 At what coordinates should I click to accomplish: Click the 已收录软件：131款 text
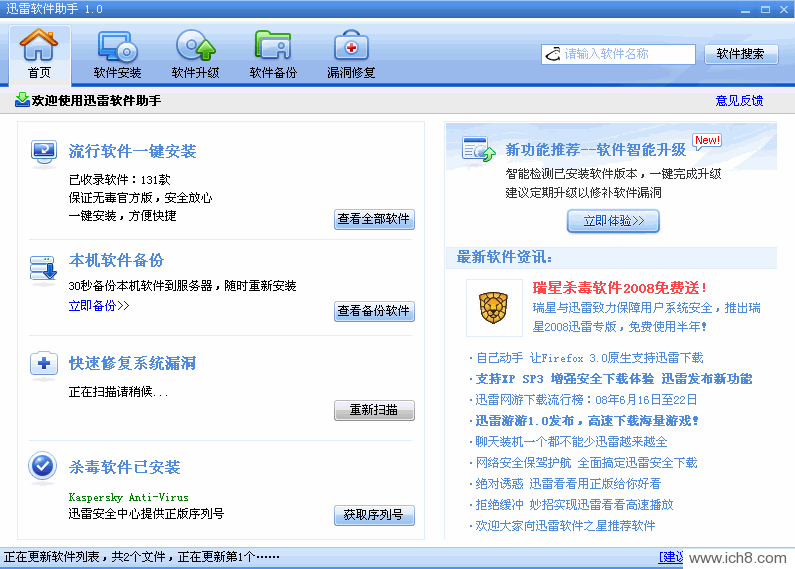click(x=120, y=180)
